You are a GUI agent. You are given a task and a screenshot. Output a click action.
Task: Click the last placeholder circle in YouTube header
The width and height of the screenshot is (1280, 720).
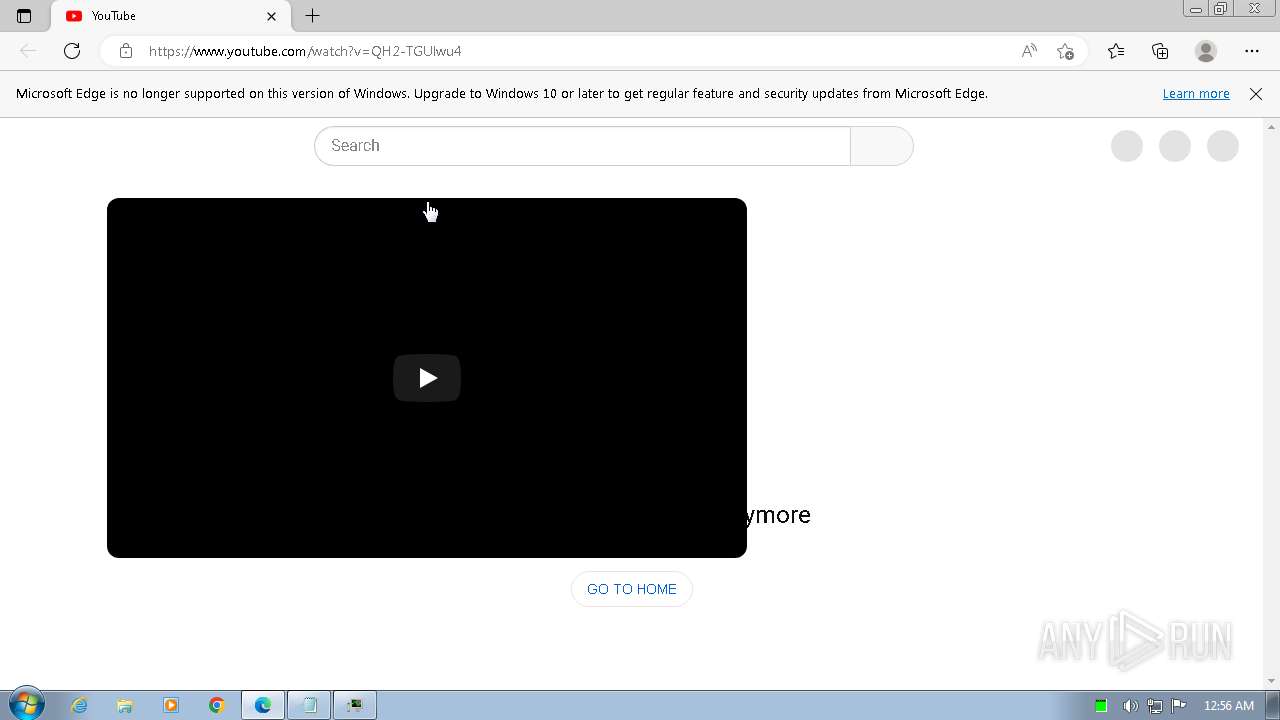[1223, 146]
